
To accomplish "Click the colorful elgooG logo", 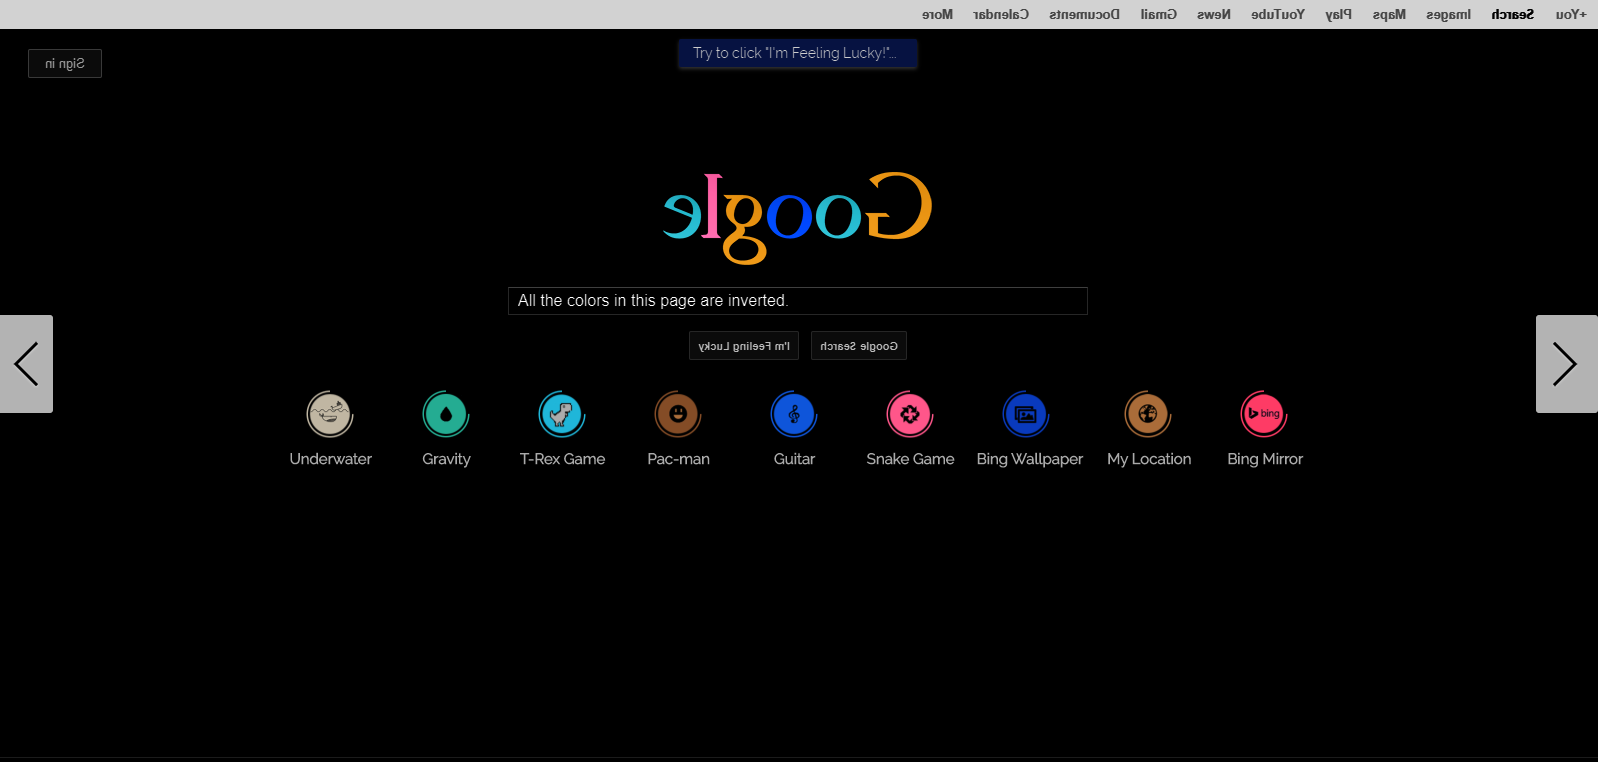I will point(797,215).
